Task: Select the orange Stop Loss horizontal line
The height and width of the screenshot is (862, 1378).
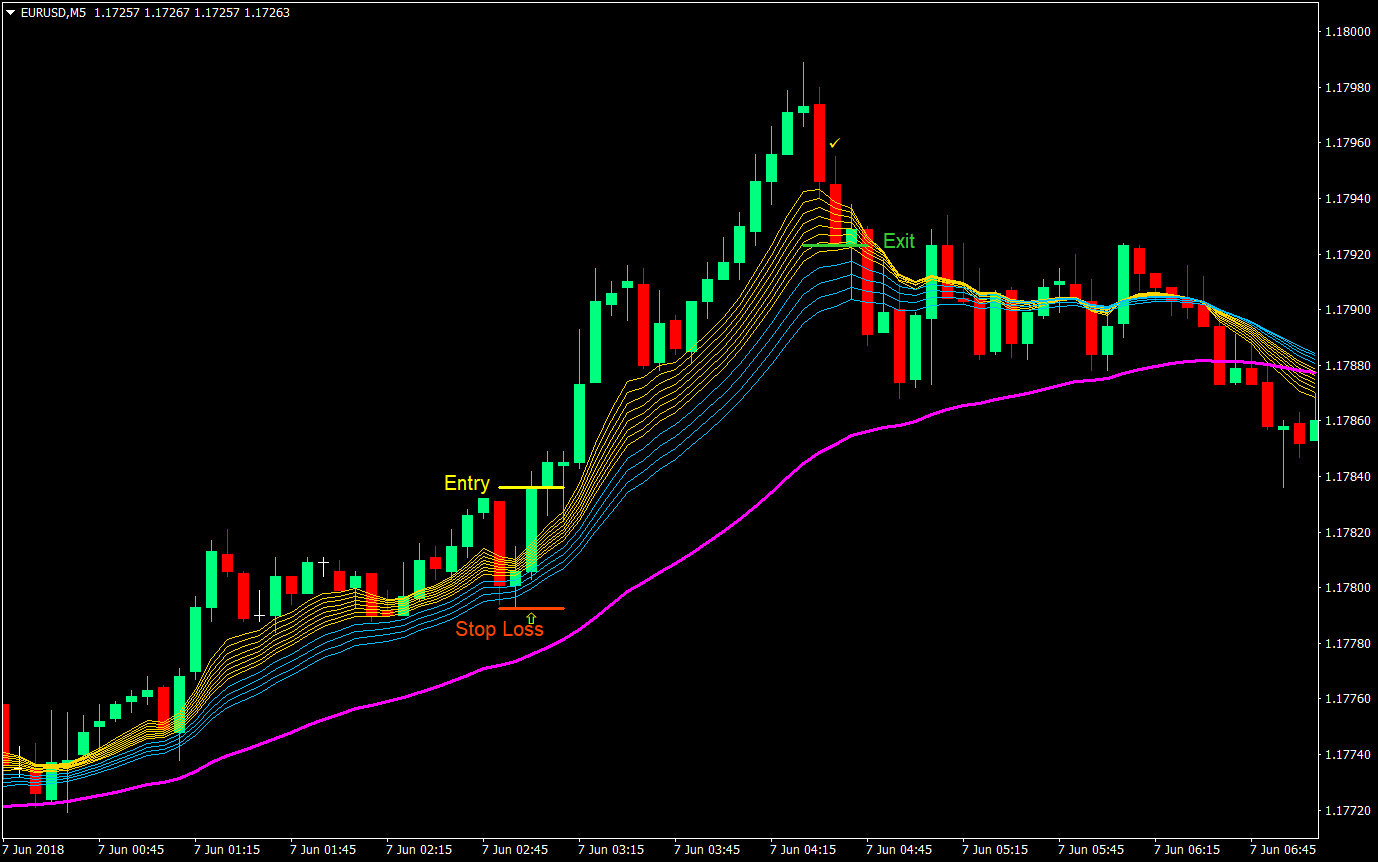Action: coord(530,606)
